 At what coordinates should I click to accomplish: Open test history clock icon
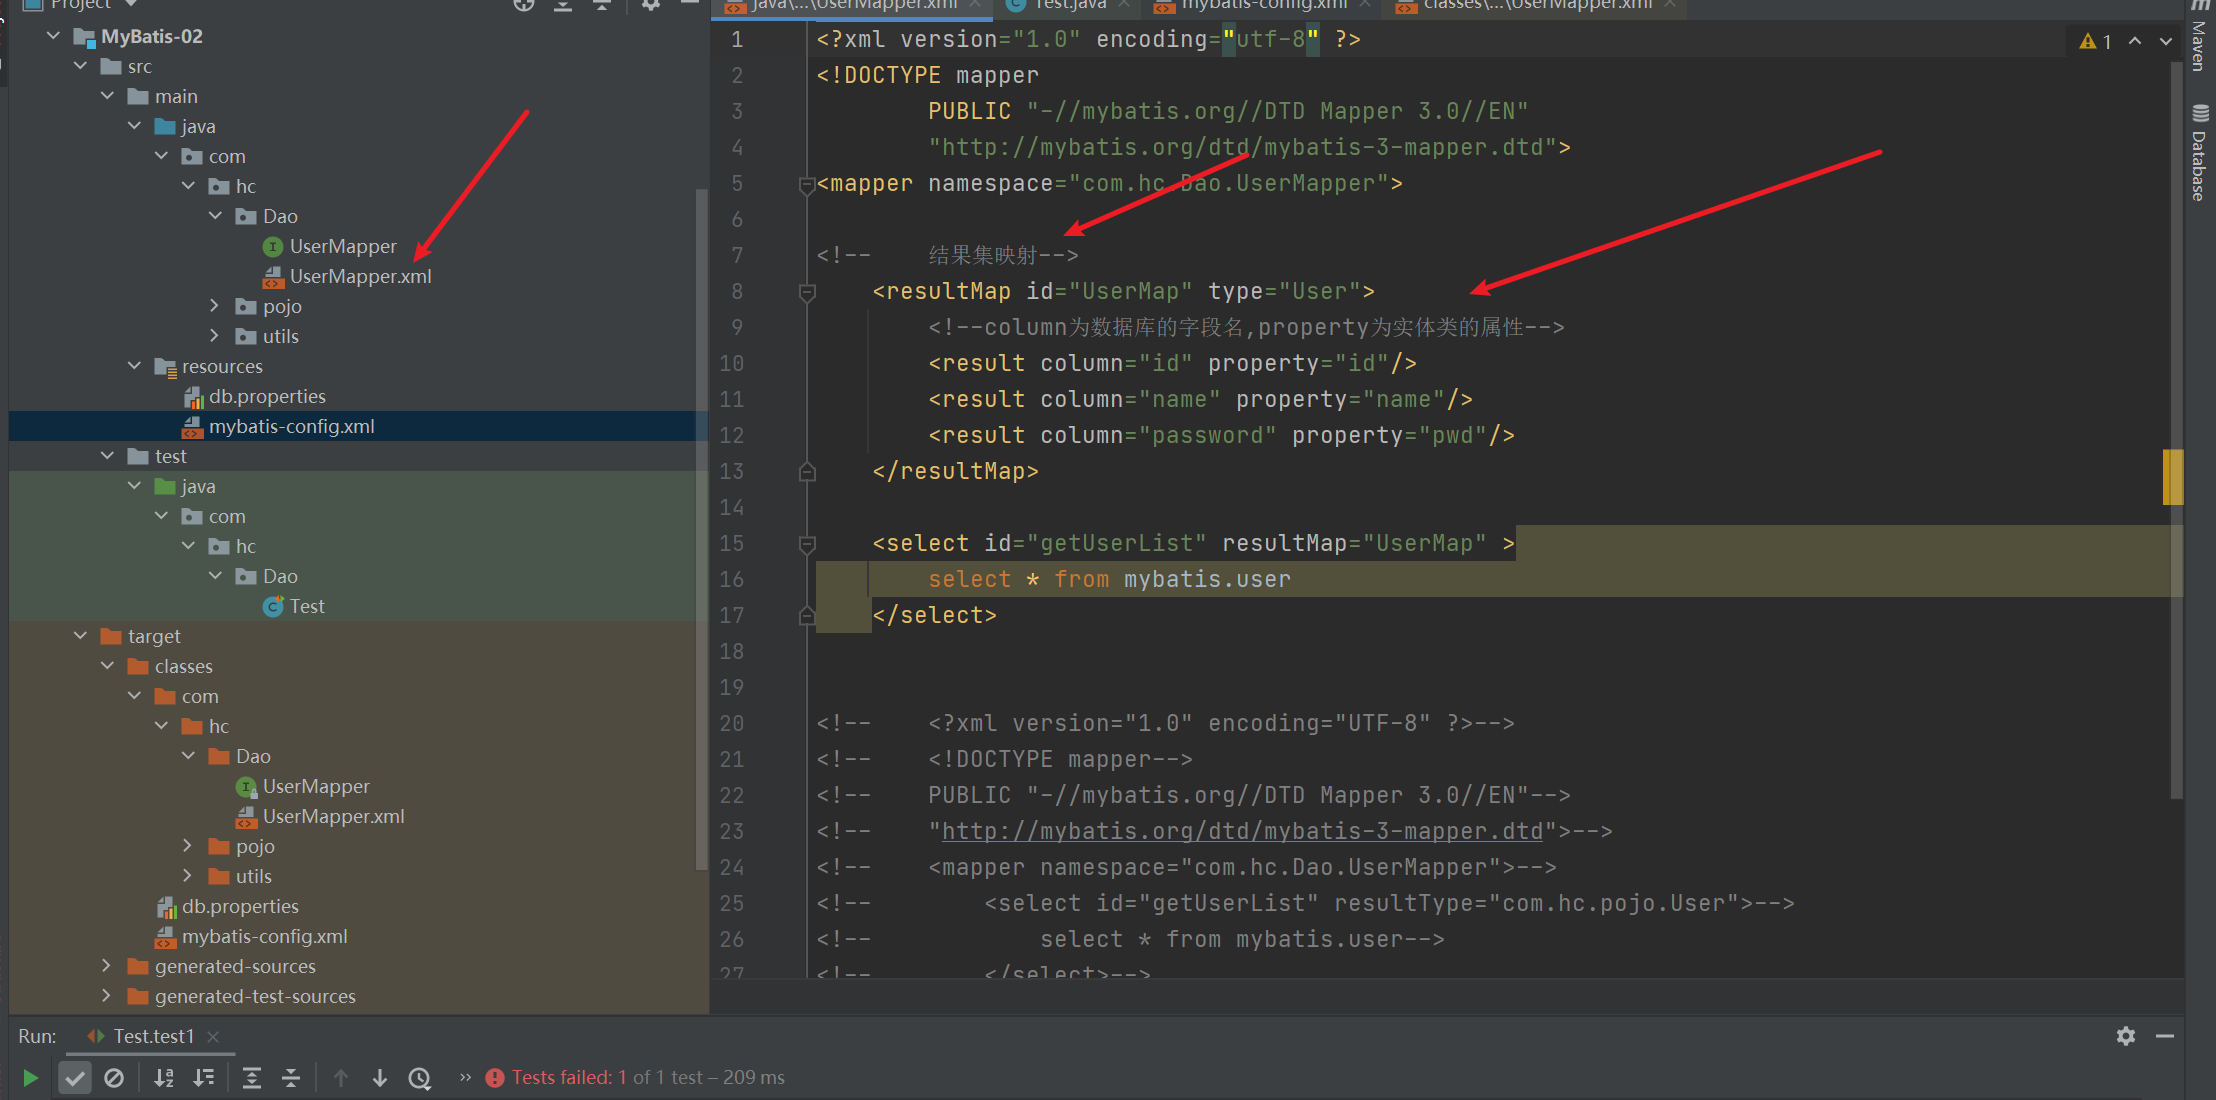click(x=420, y=1078)
